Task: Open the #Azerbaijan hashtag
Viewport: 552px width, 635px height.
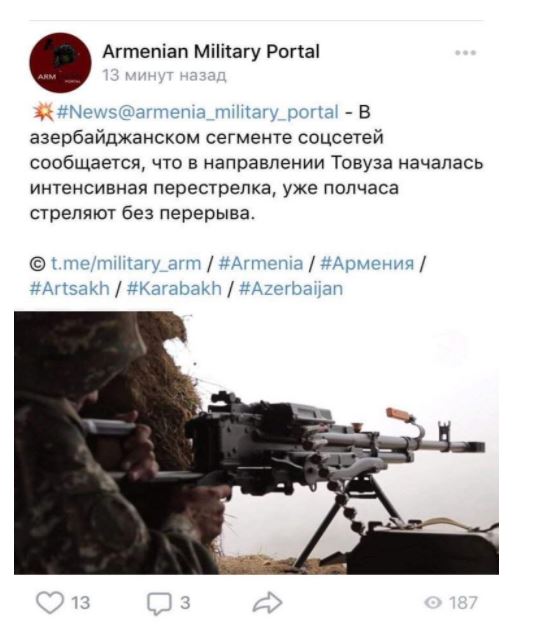Action: pyautogui.click(x=291, y=289)
